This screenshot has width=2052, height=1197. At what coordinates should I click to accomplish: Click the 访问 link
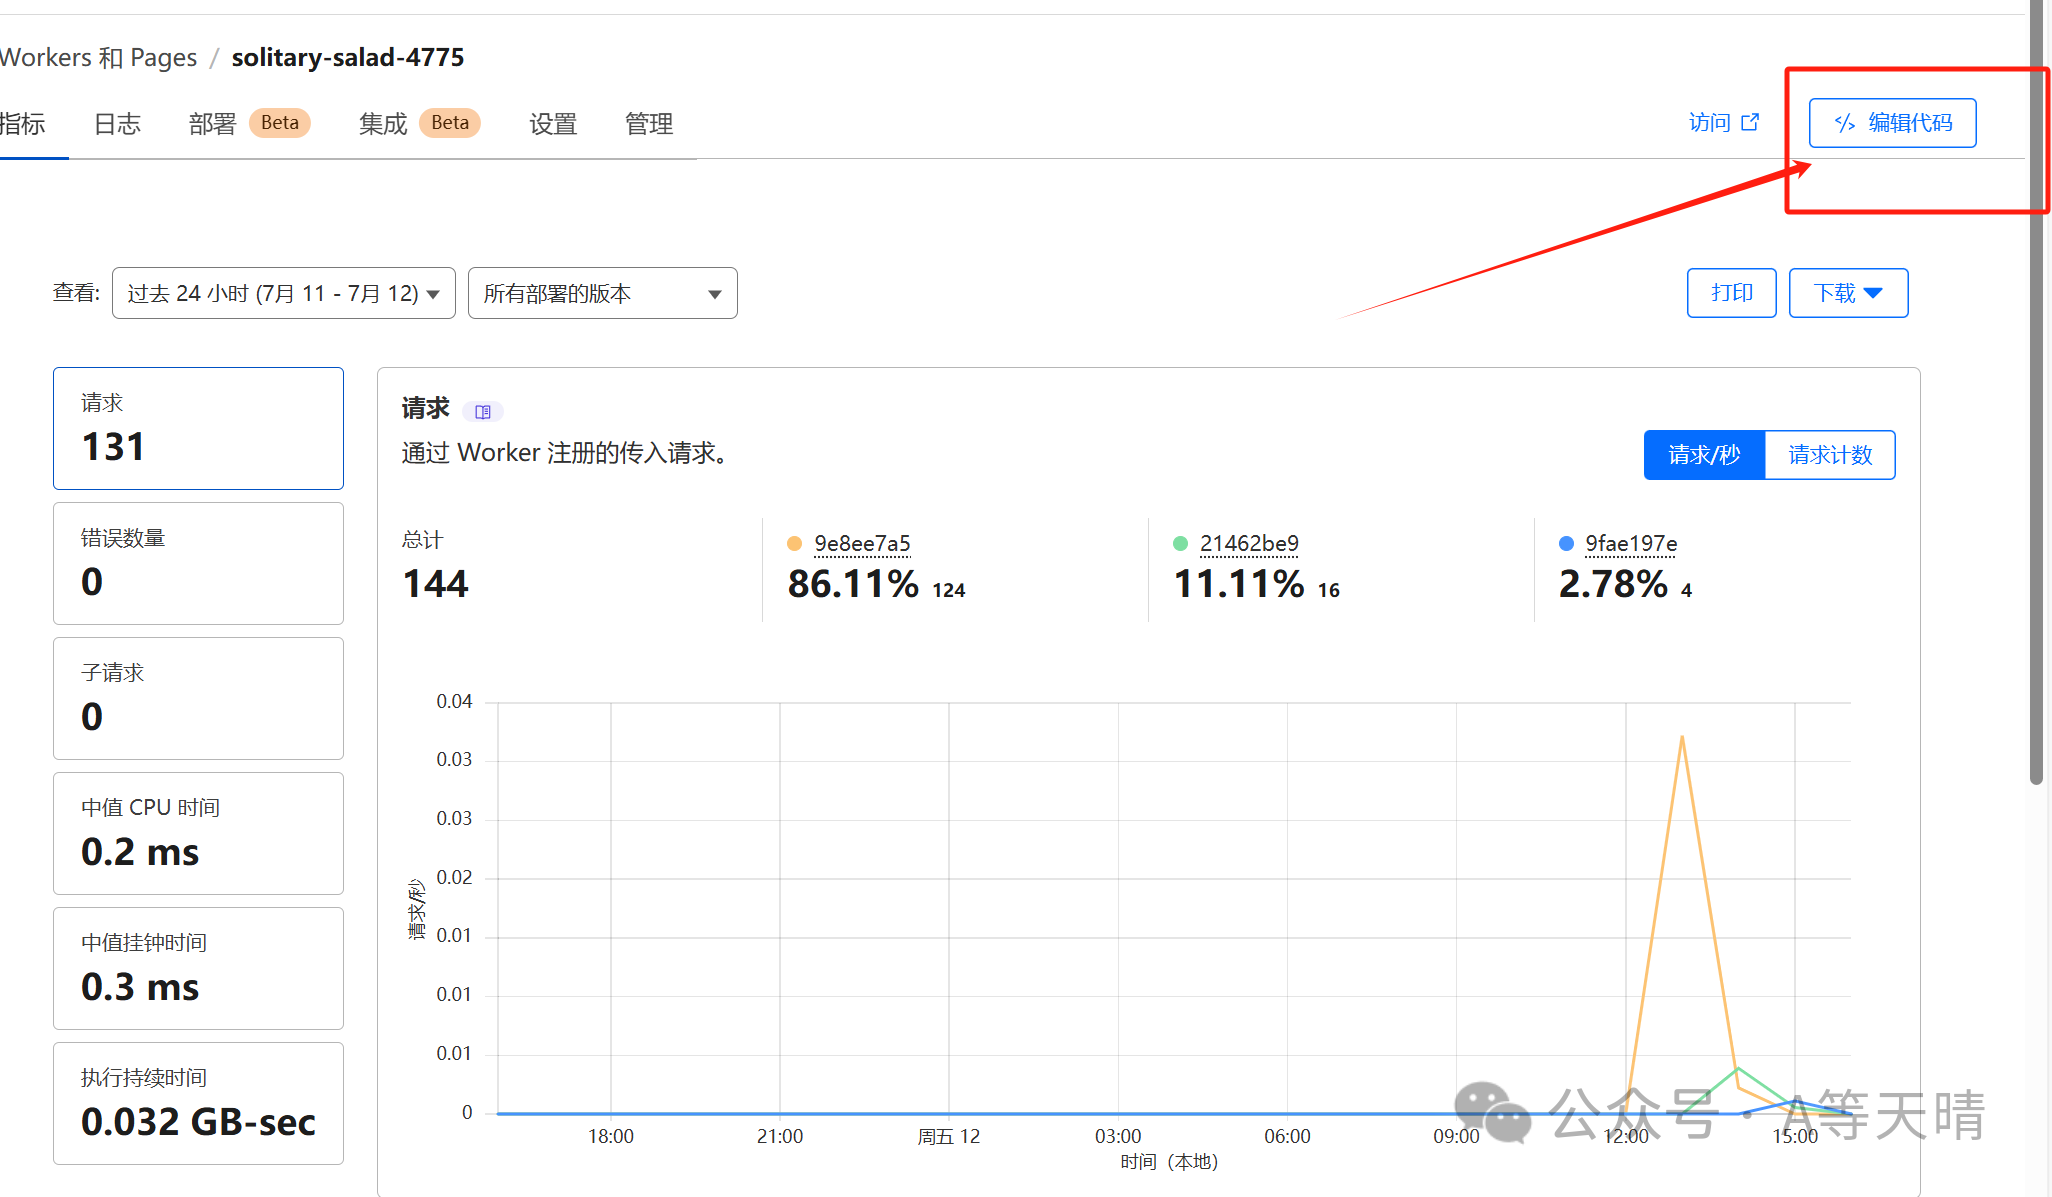1723,122
